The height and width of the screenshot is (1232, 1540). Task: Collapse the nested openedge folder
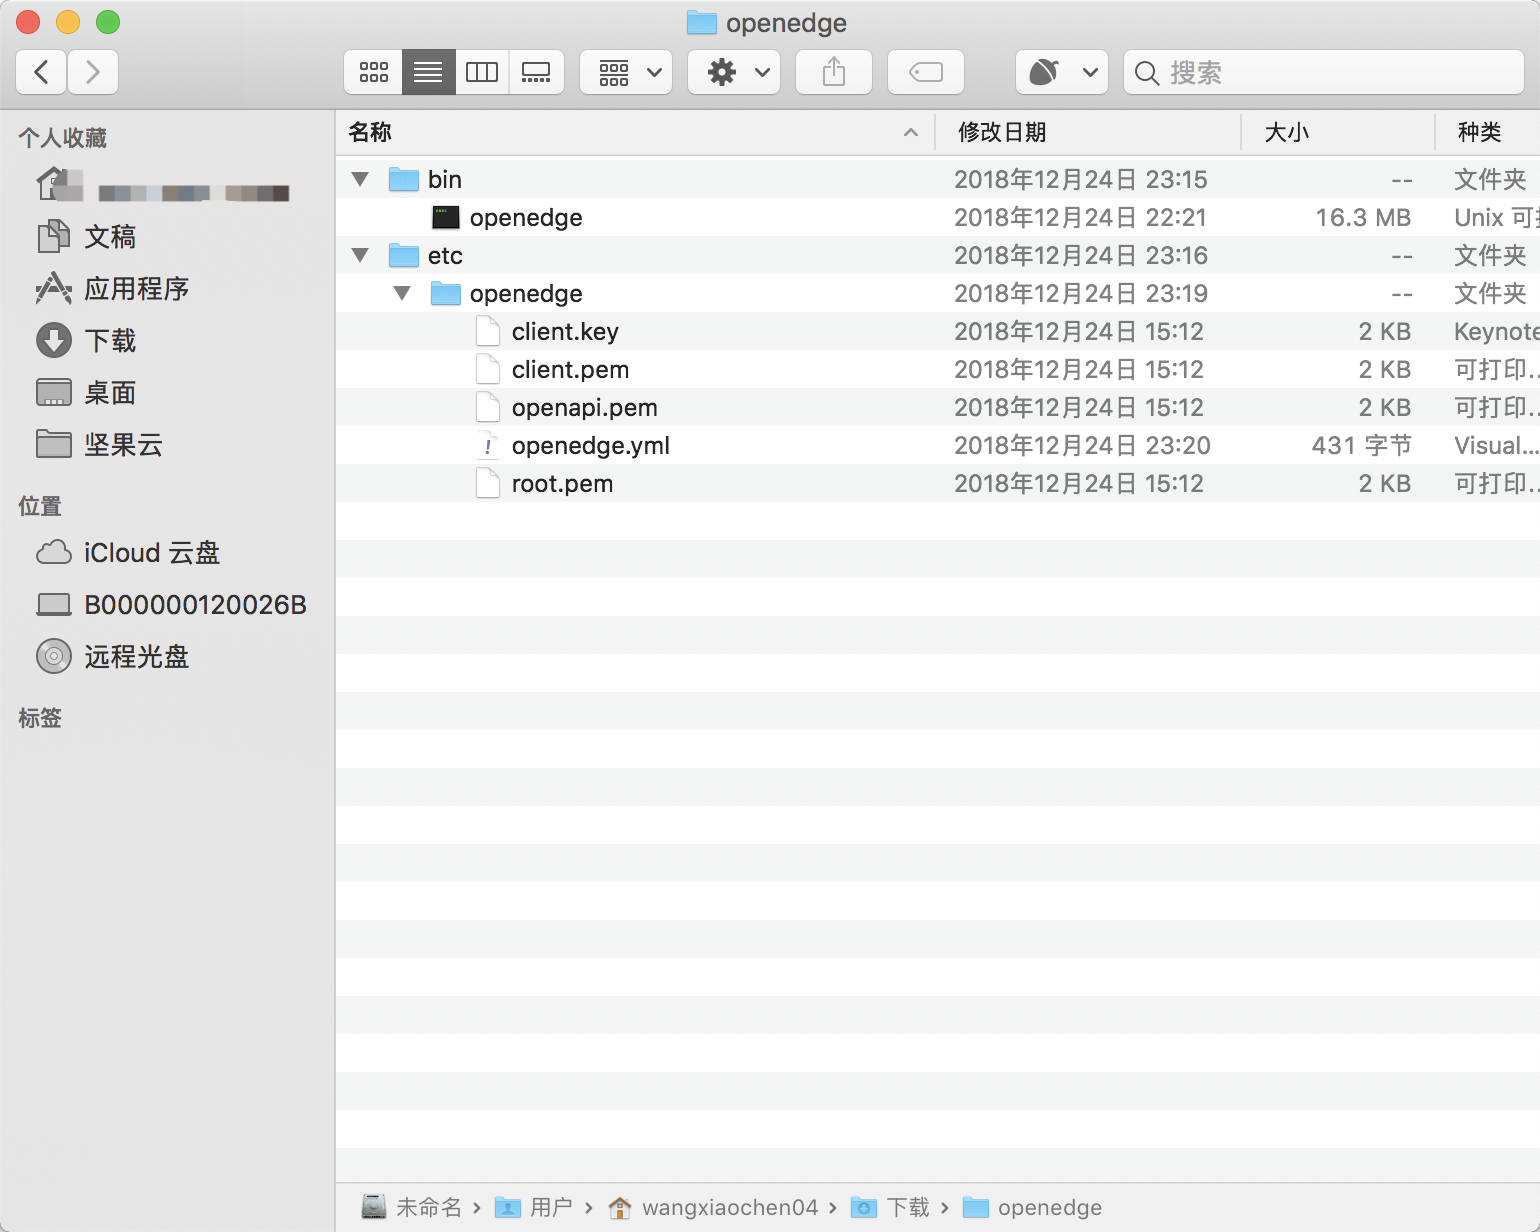click(403, 294)
